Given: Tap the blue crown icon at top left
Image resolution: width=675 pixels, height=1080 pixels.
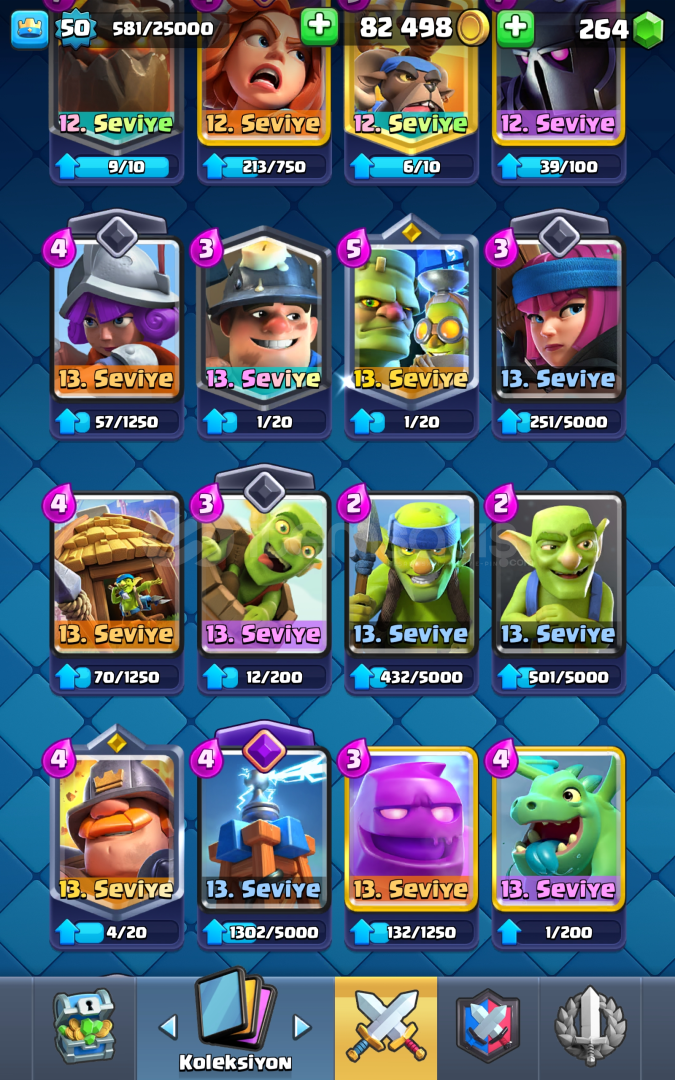Looking at the screenshot, I should [30, 29].
